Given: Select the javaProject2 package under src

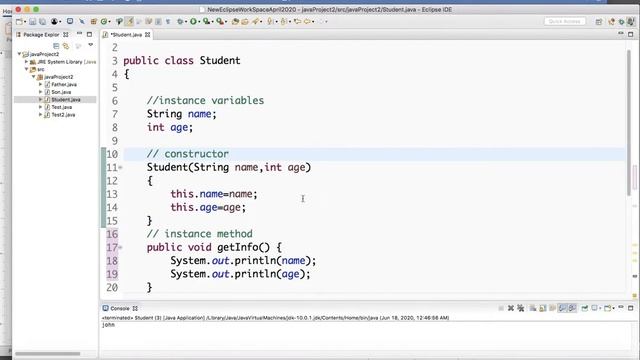Looking at the screenshot, I should 58,77.
